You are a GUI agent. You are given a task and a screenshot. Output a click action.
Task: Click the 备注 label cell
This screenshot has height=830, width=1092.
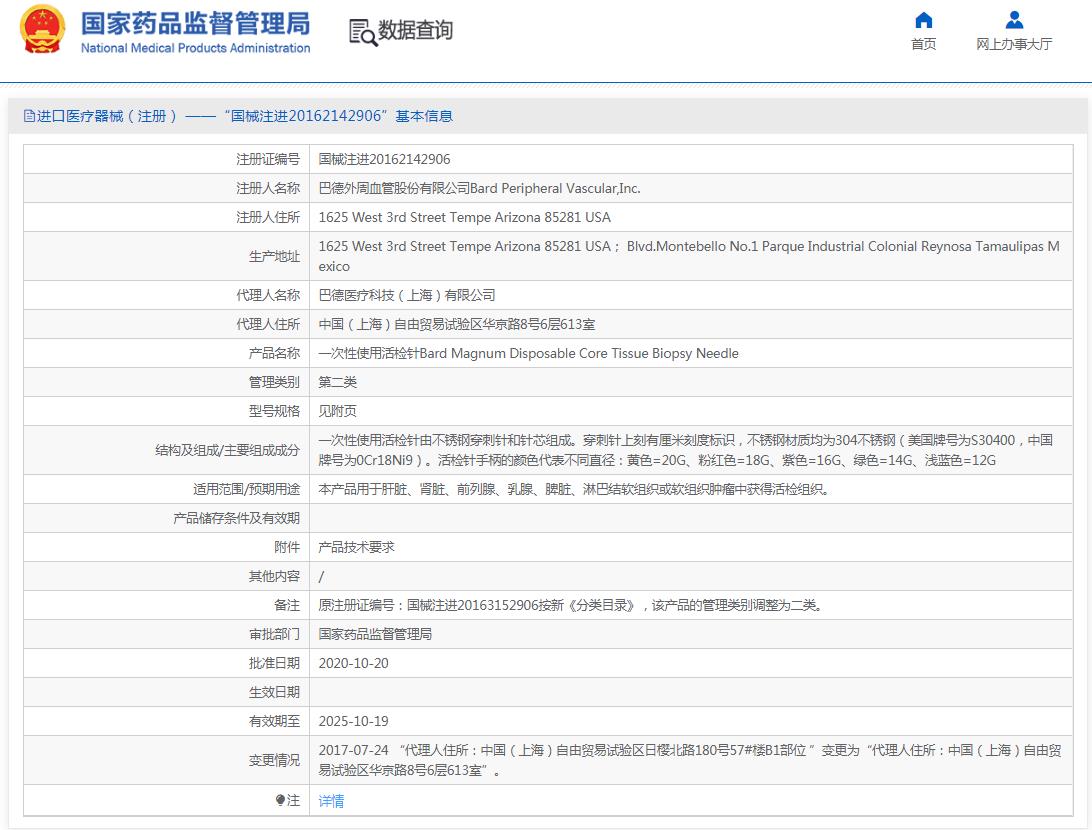pos(166,605)
